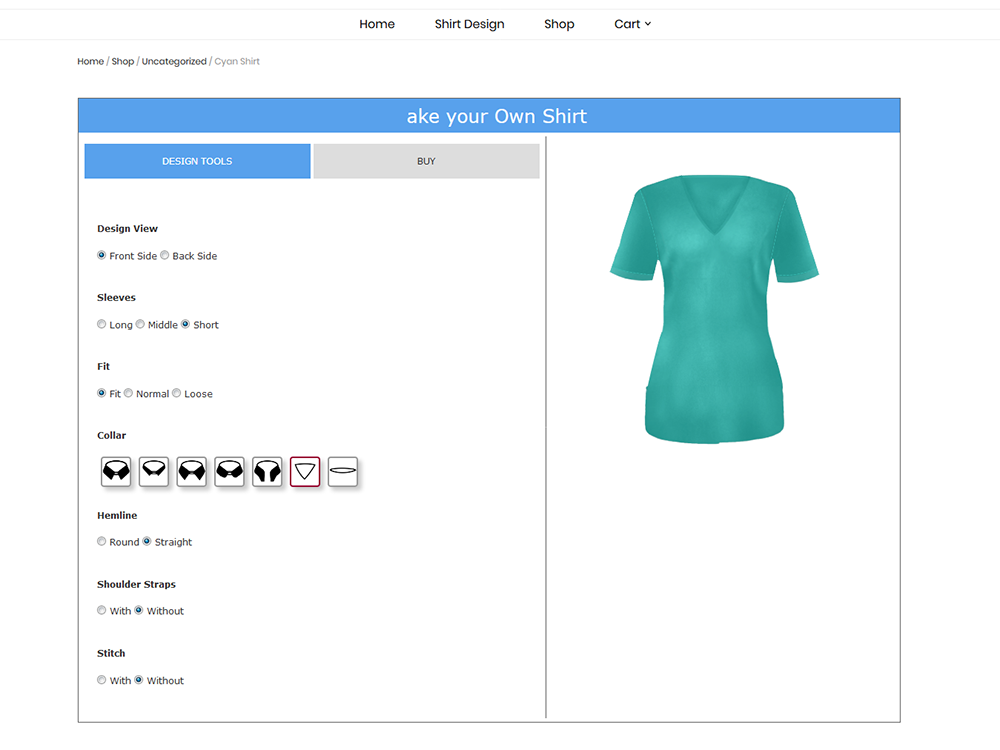
Task: Click Home breadcrumb link
Action: (91, 61)
